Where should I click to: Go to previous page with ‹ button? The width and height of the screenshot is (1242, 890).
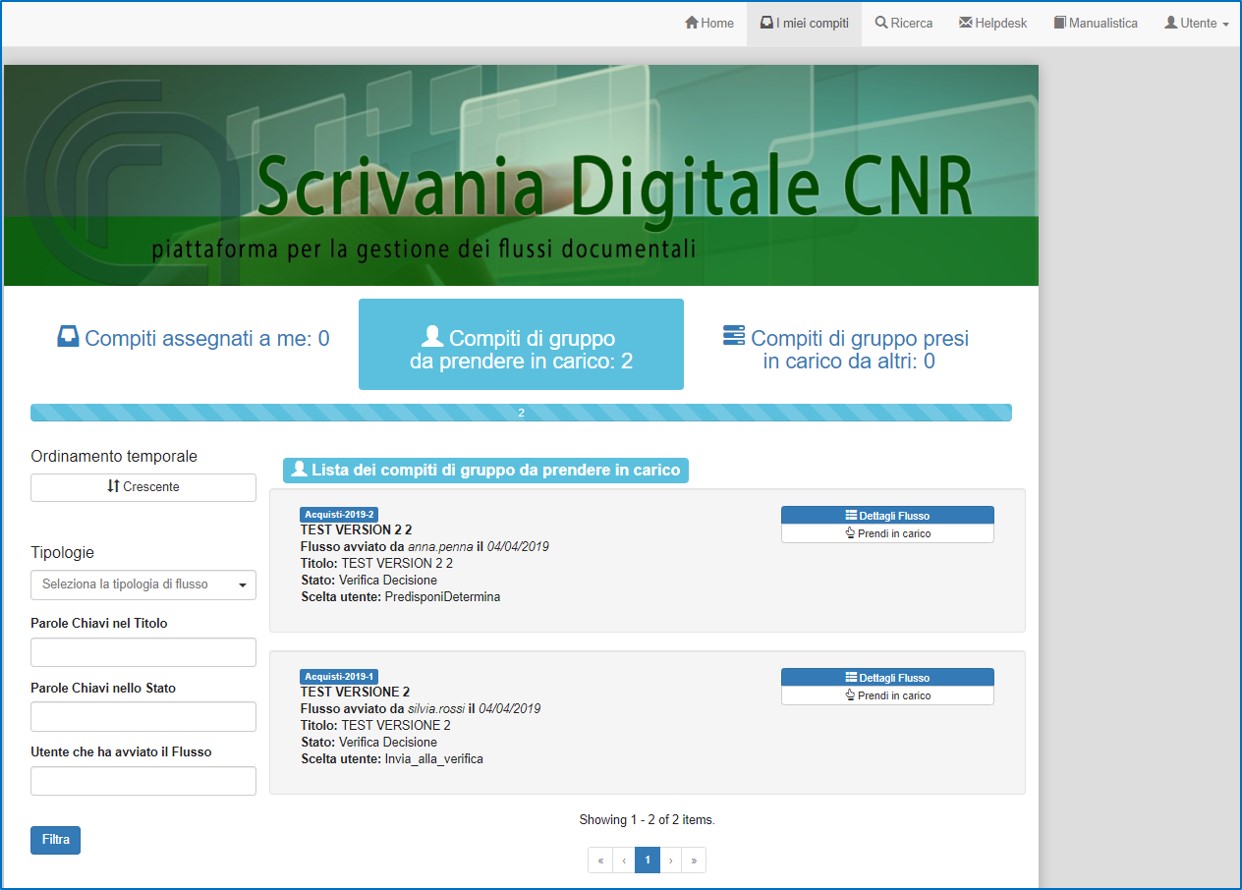click(x=624, y=860)
